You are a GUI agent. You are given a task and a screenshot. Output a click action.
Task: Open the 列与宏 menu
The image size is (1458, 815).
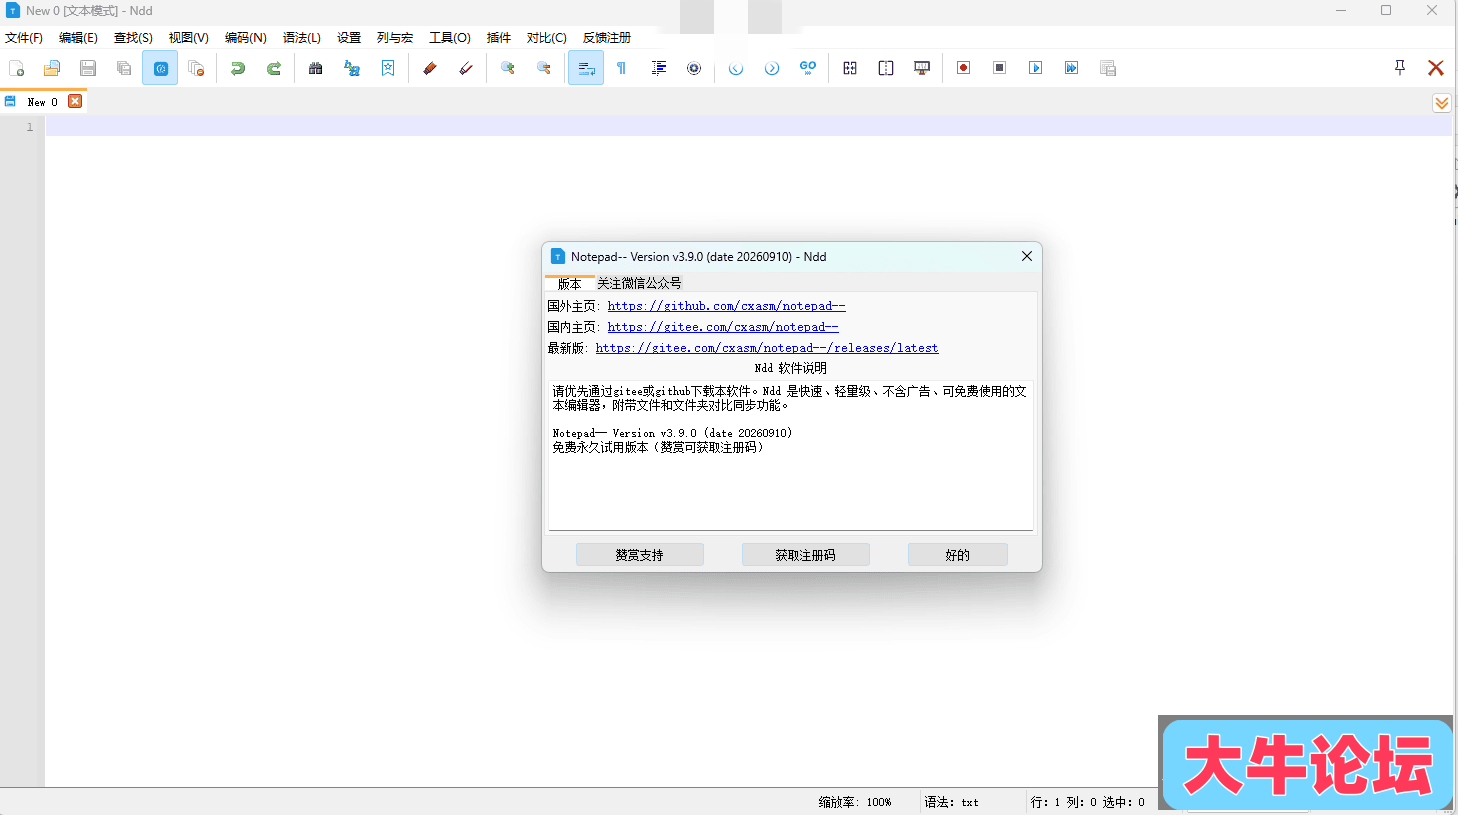tap(395, 38)
